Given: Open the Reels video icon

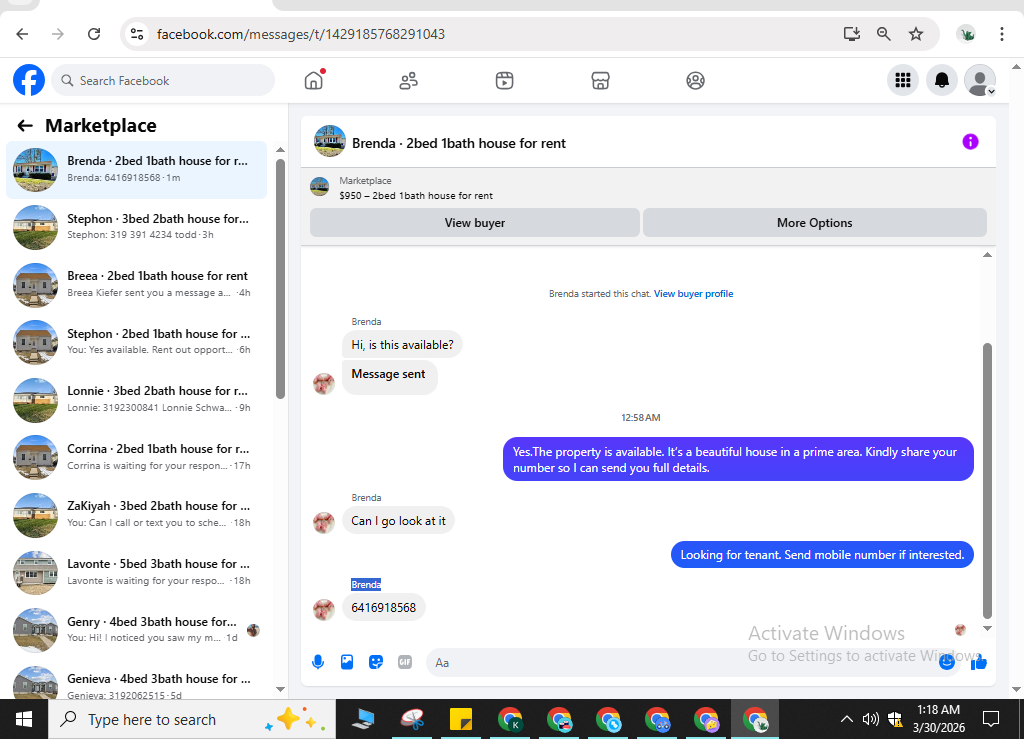Looking at the screenshot, I should point(504,81).
